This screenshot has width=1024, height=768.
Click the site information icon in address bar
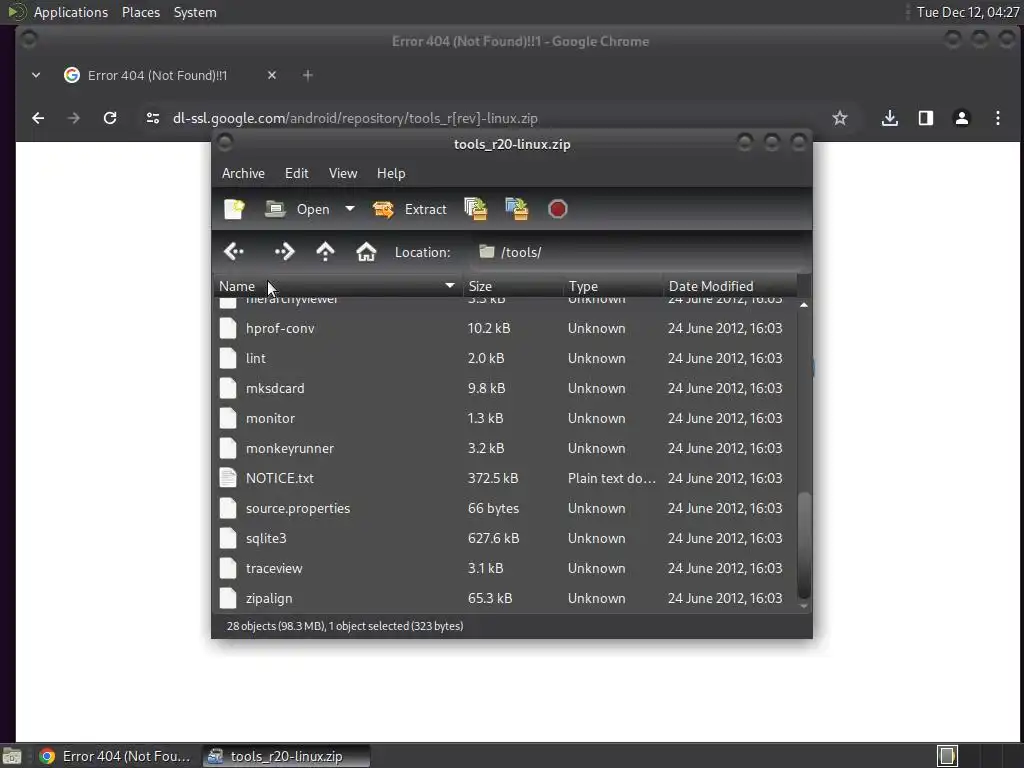[x=153, y=118]
